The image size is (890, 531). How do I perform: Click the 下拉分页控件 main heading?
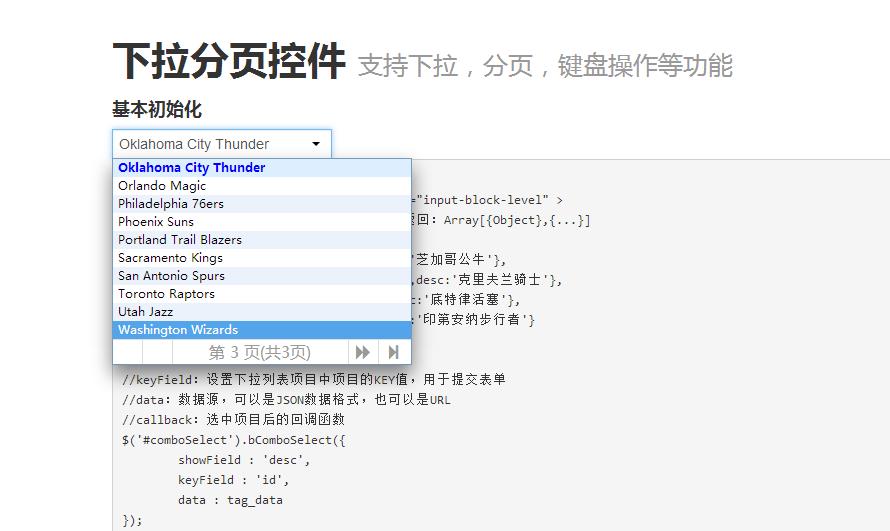(229, 61)
